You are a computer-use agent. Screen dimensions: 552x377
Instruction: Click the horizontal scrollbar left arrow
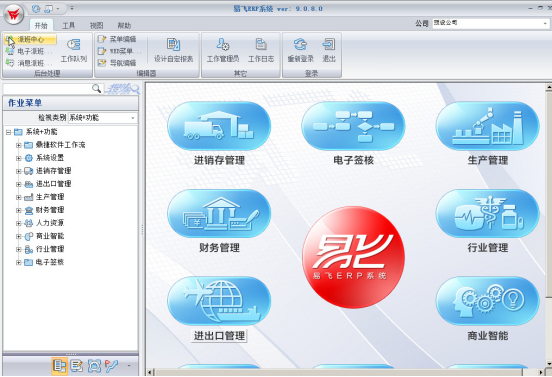click(x=150, y=372)
